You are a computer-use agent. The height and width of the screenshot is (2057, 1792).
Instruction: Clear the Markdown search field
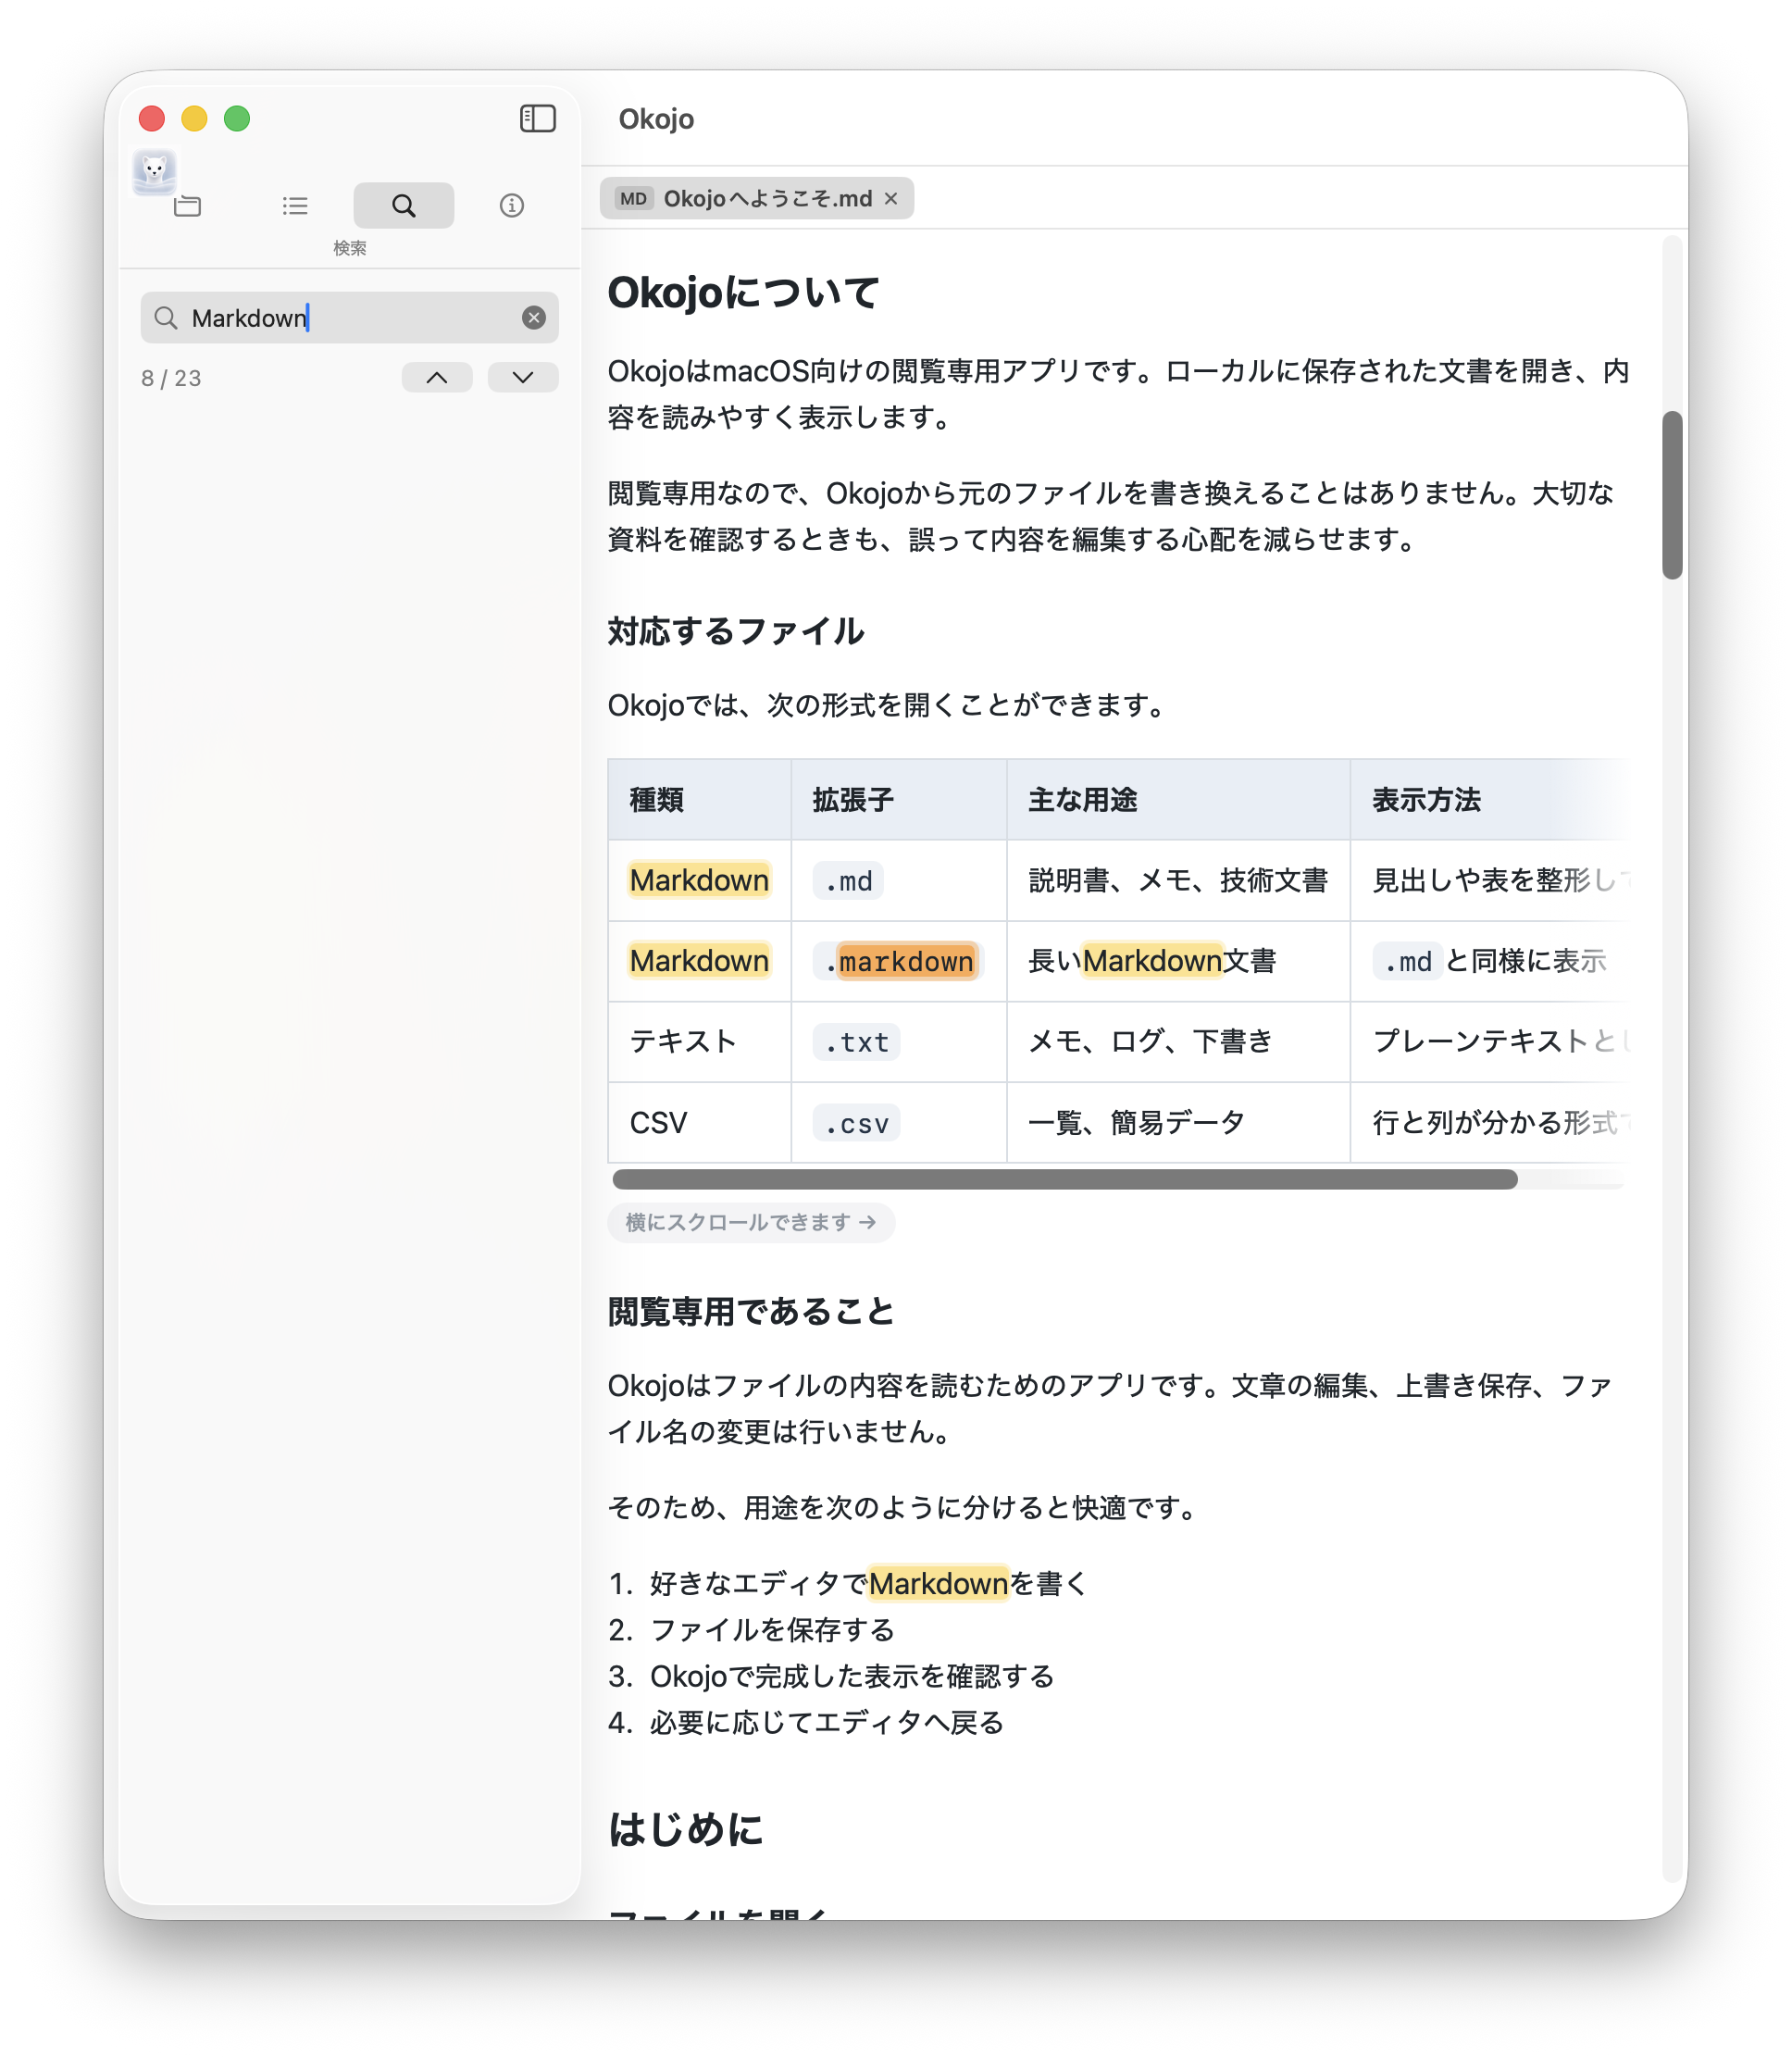[x=534, y=318]
